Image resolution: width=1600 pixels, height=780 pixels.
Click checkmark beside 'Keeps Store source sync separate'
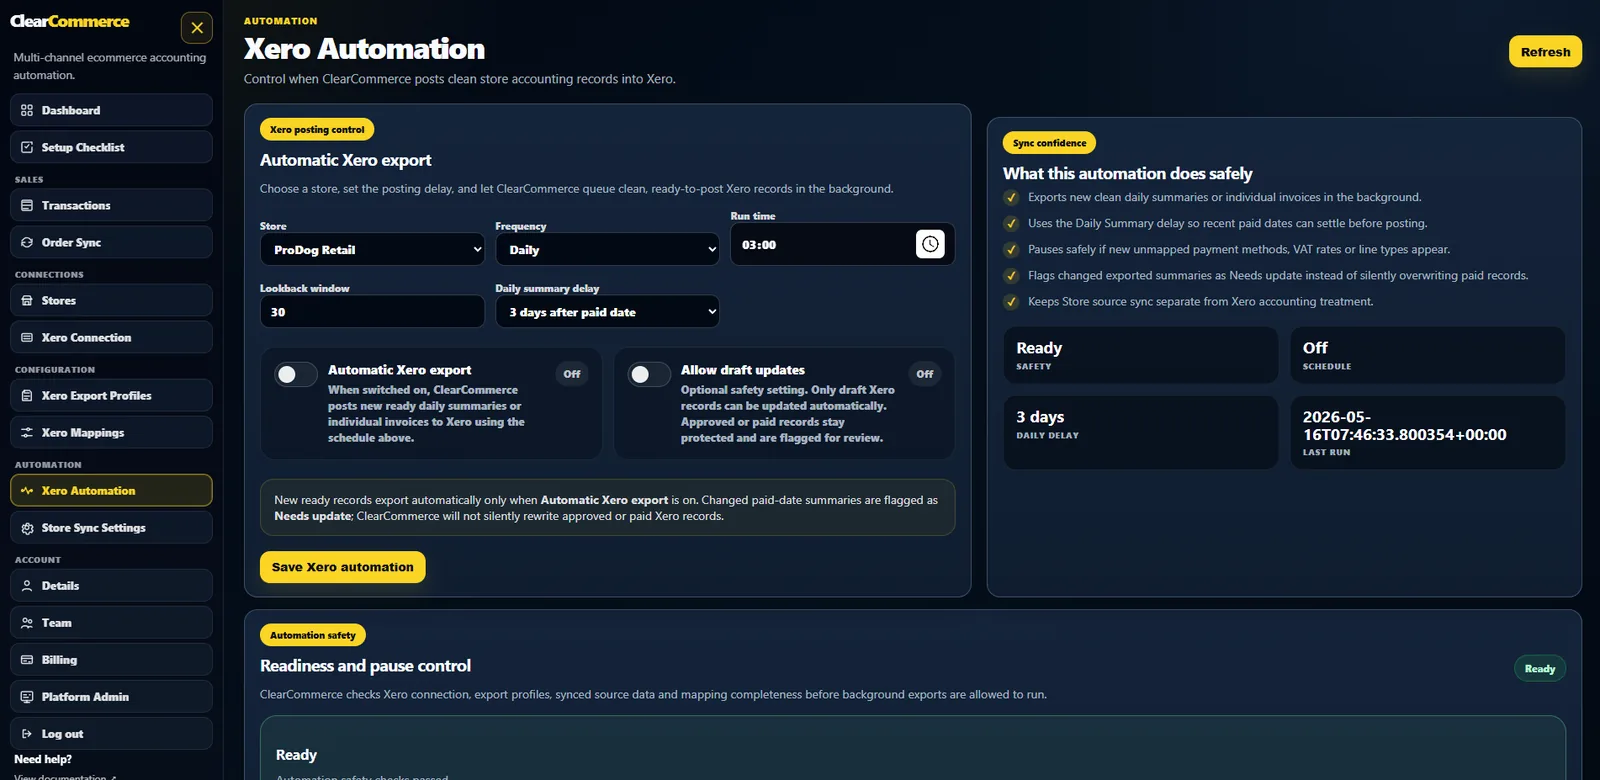click(1011, 301)
